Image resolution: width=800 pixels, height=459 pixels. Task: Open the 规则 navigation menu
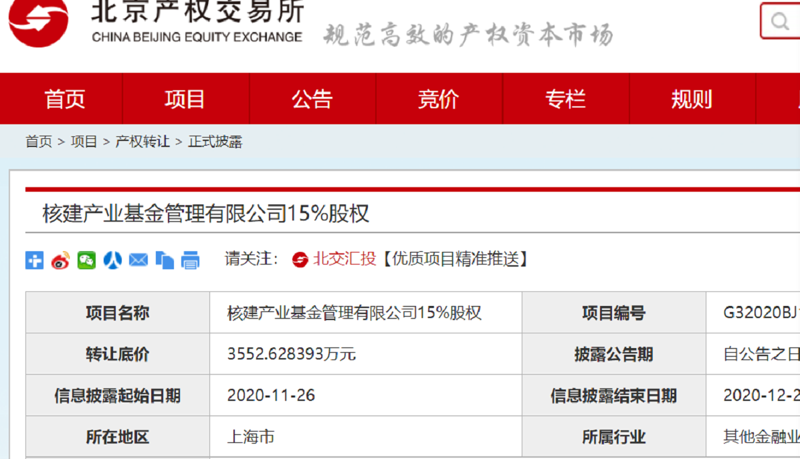[691, 99]
